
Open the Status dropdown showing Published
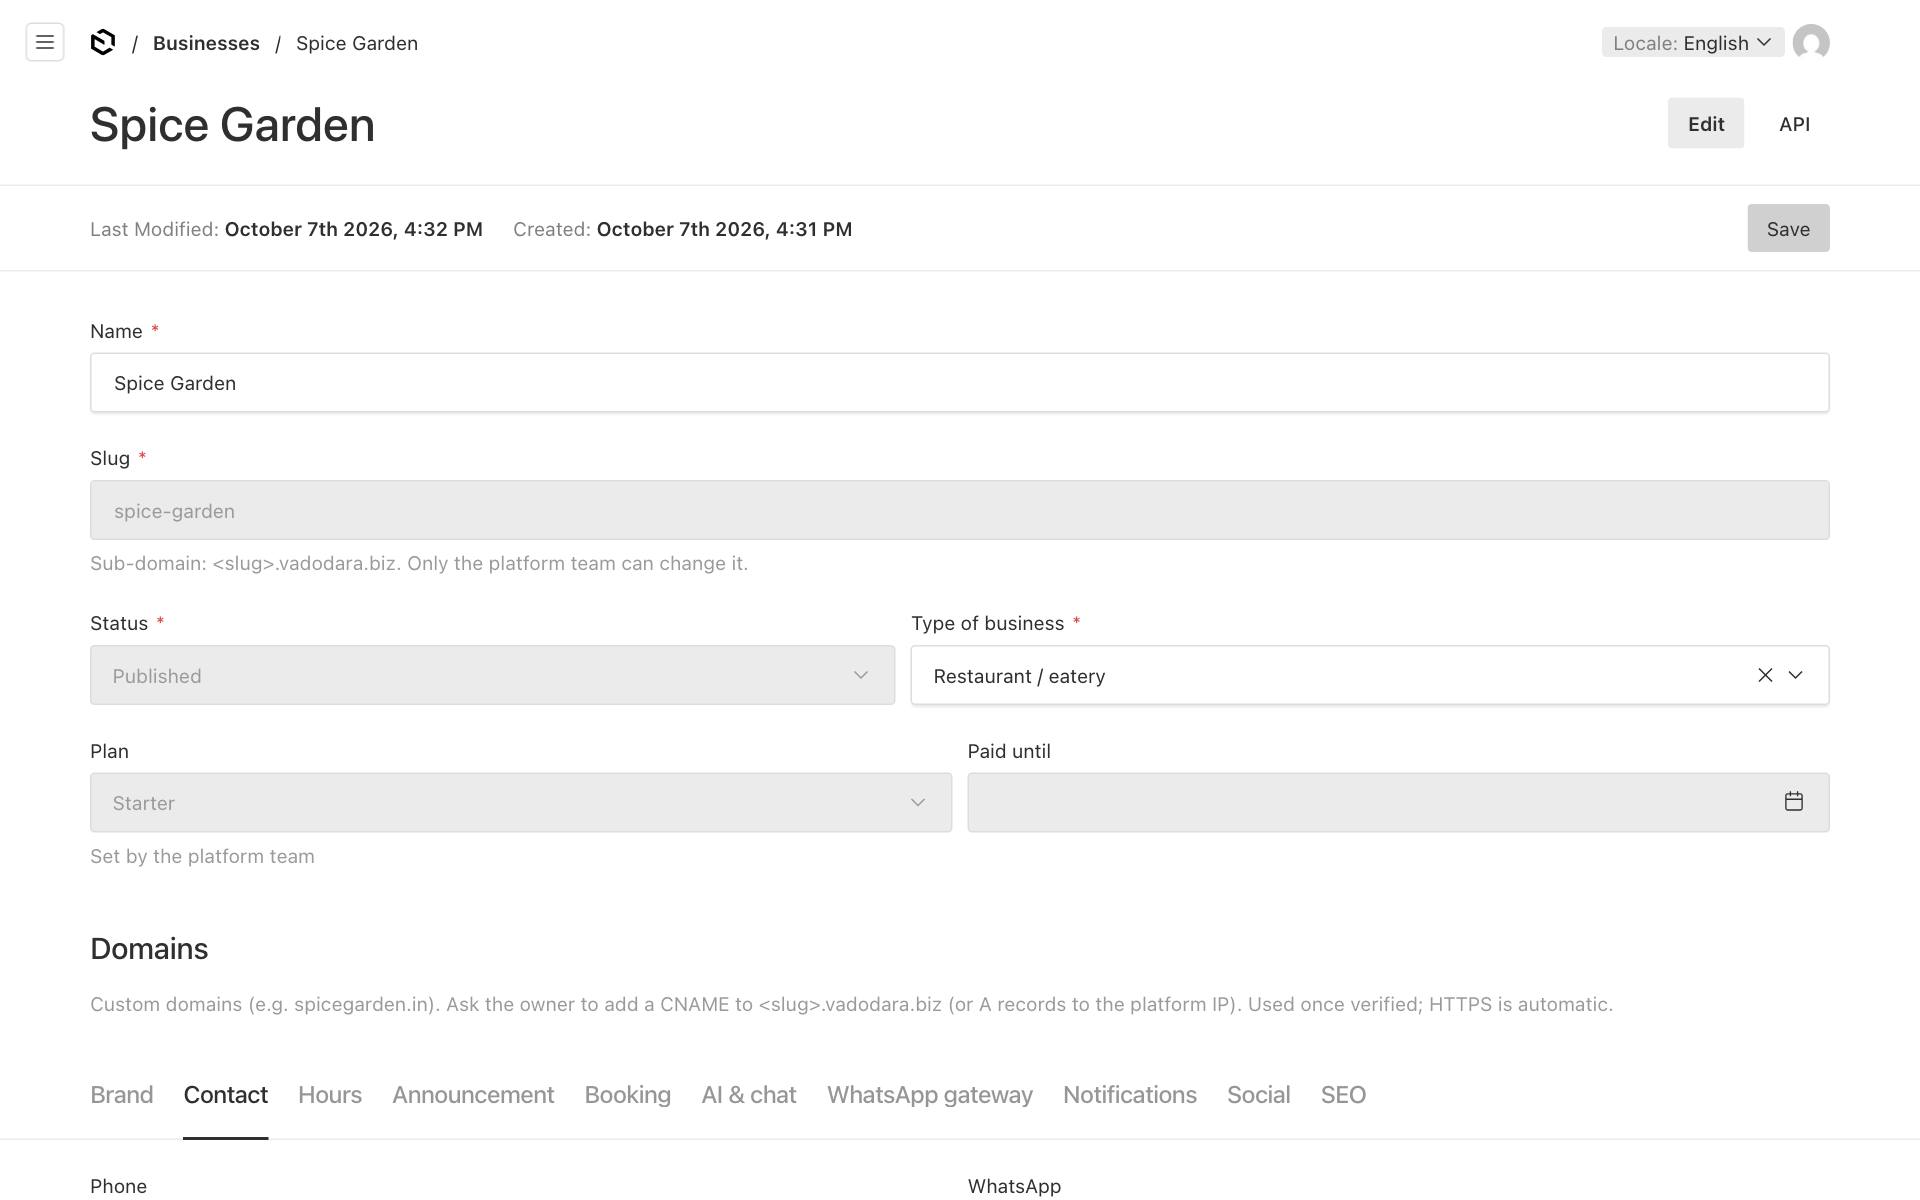[492, 675]
